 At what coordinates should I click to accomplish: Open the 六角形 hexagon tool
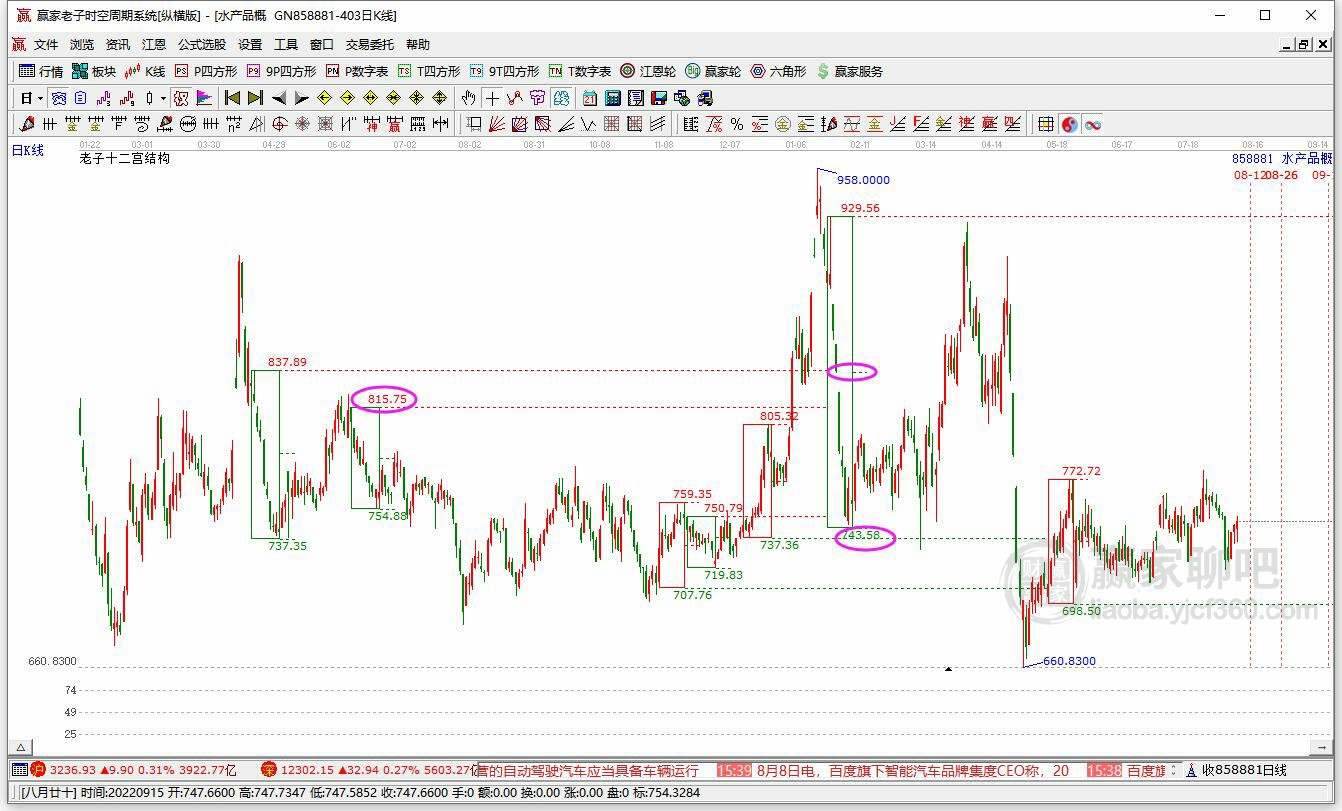pyautogui.click(x=778, y=71)
